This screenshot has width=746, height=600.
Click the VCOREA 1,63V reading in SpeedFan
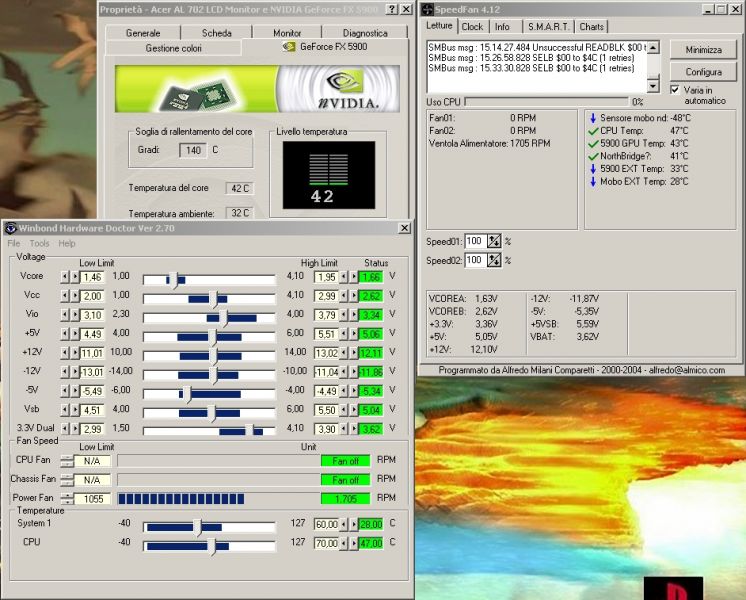click(x=463, y=299)
